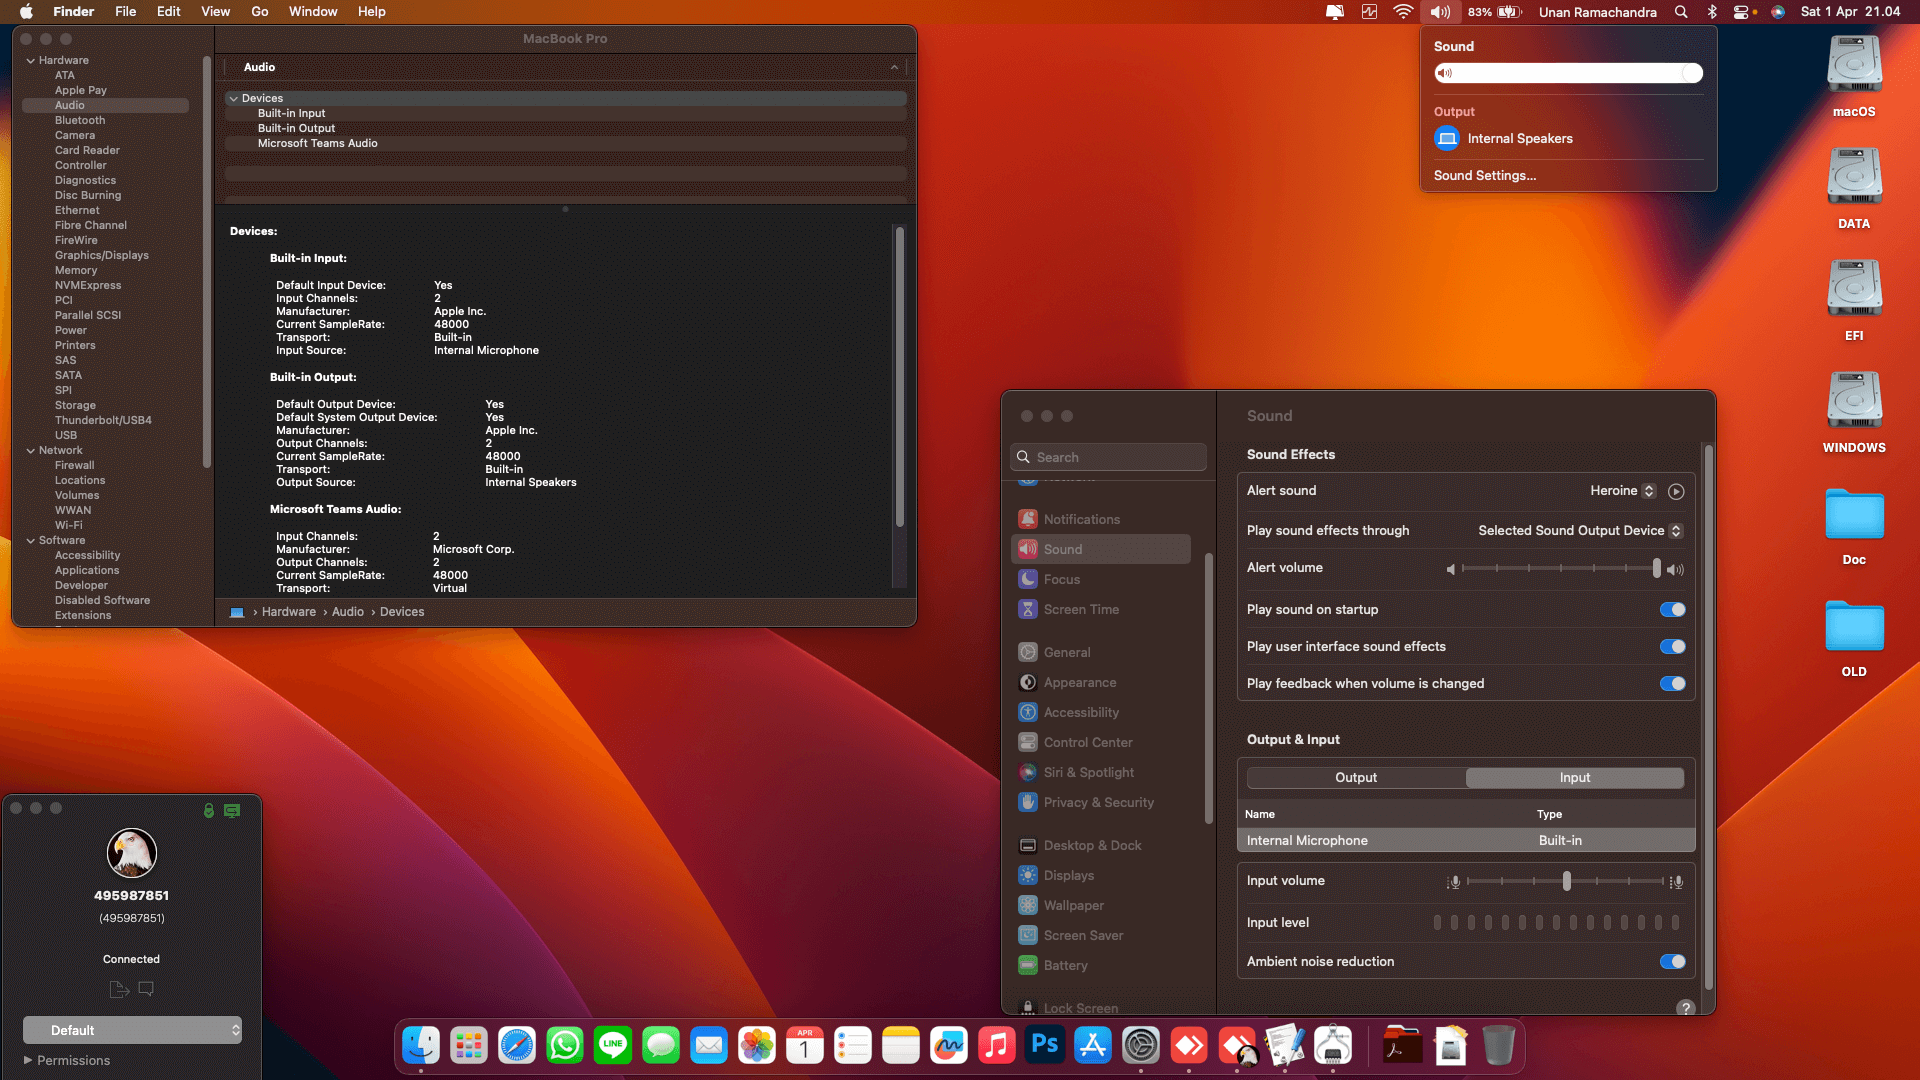Switch to the Output tab
This screenshot has width=1920, height=1080.
pos(1355,777)
